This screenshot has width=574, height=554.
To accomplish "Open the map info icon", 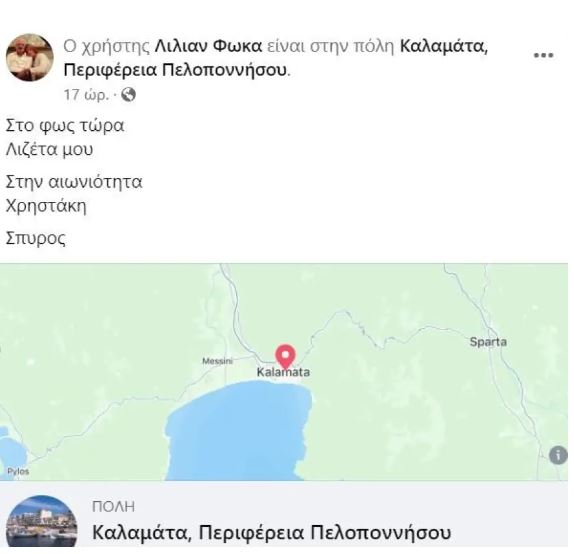I will [x=558, y=455].
